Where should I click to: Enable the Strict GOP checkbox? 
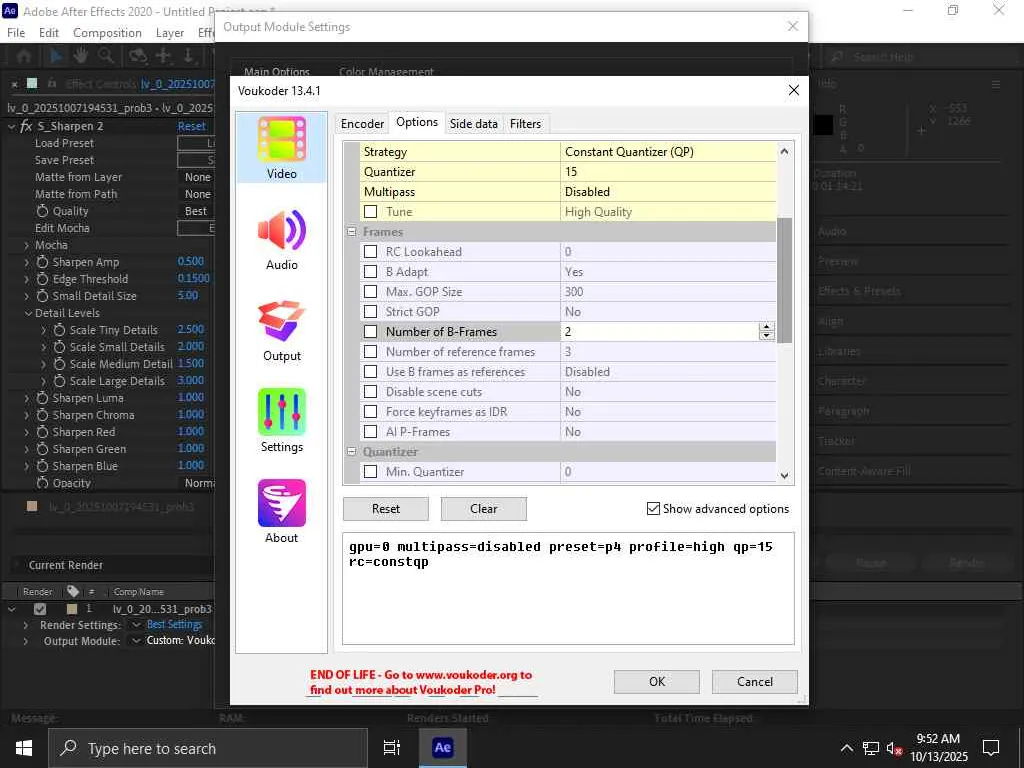[370, 312]
